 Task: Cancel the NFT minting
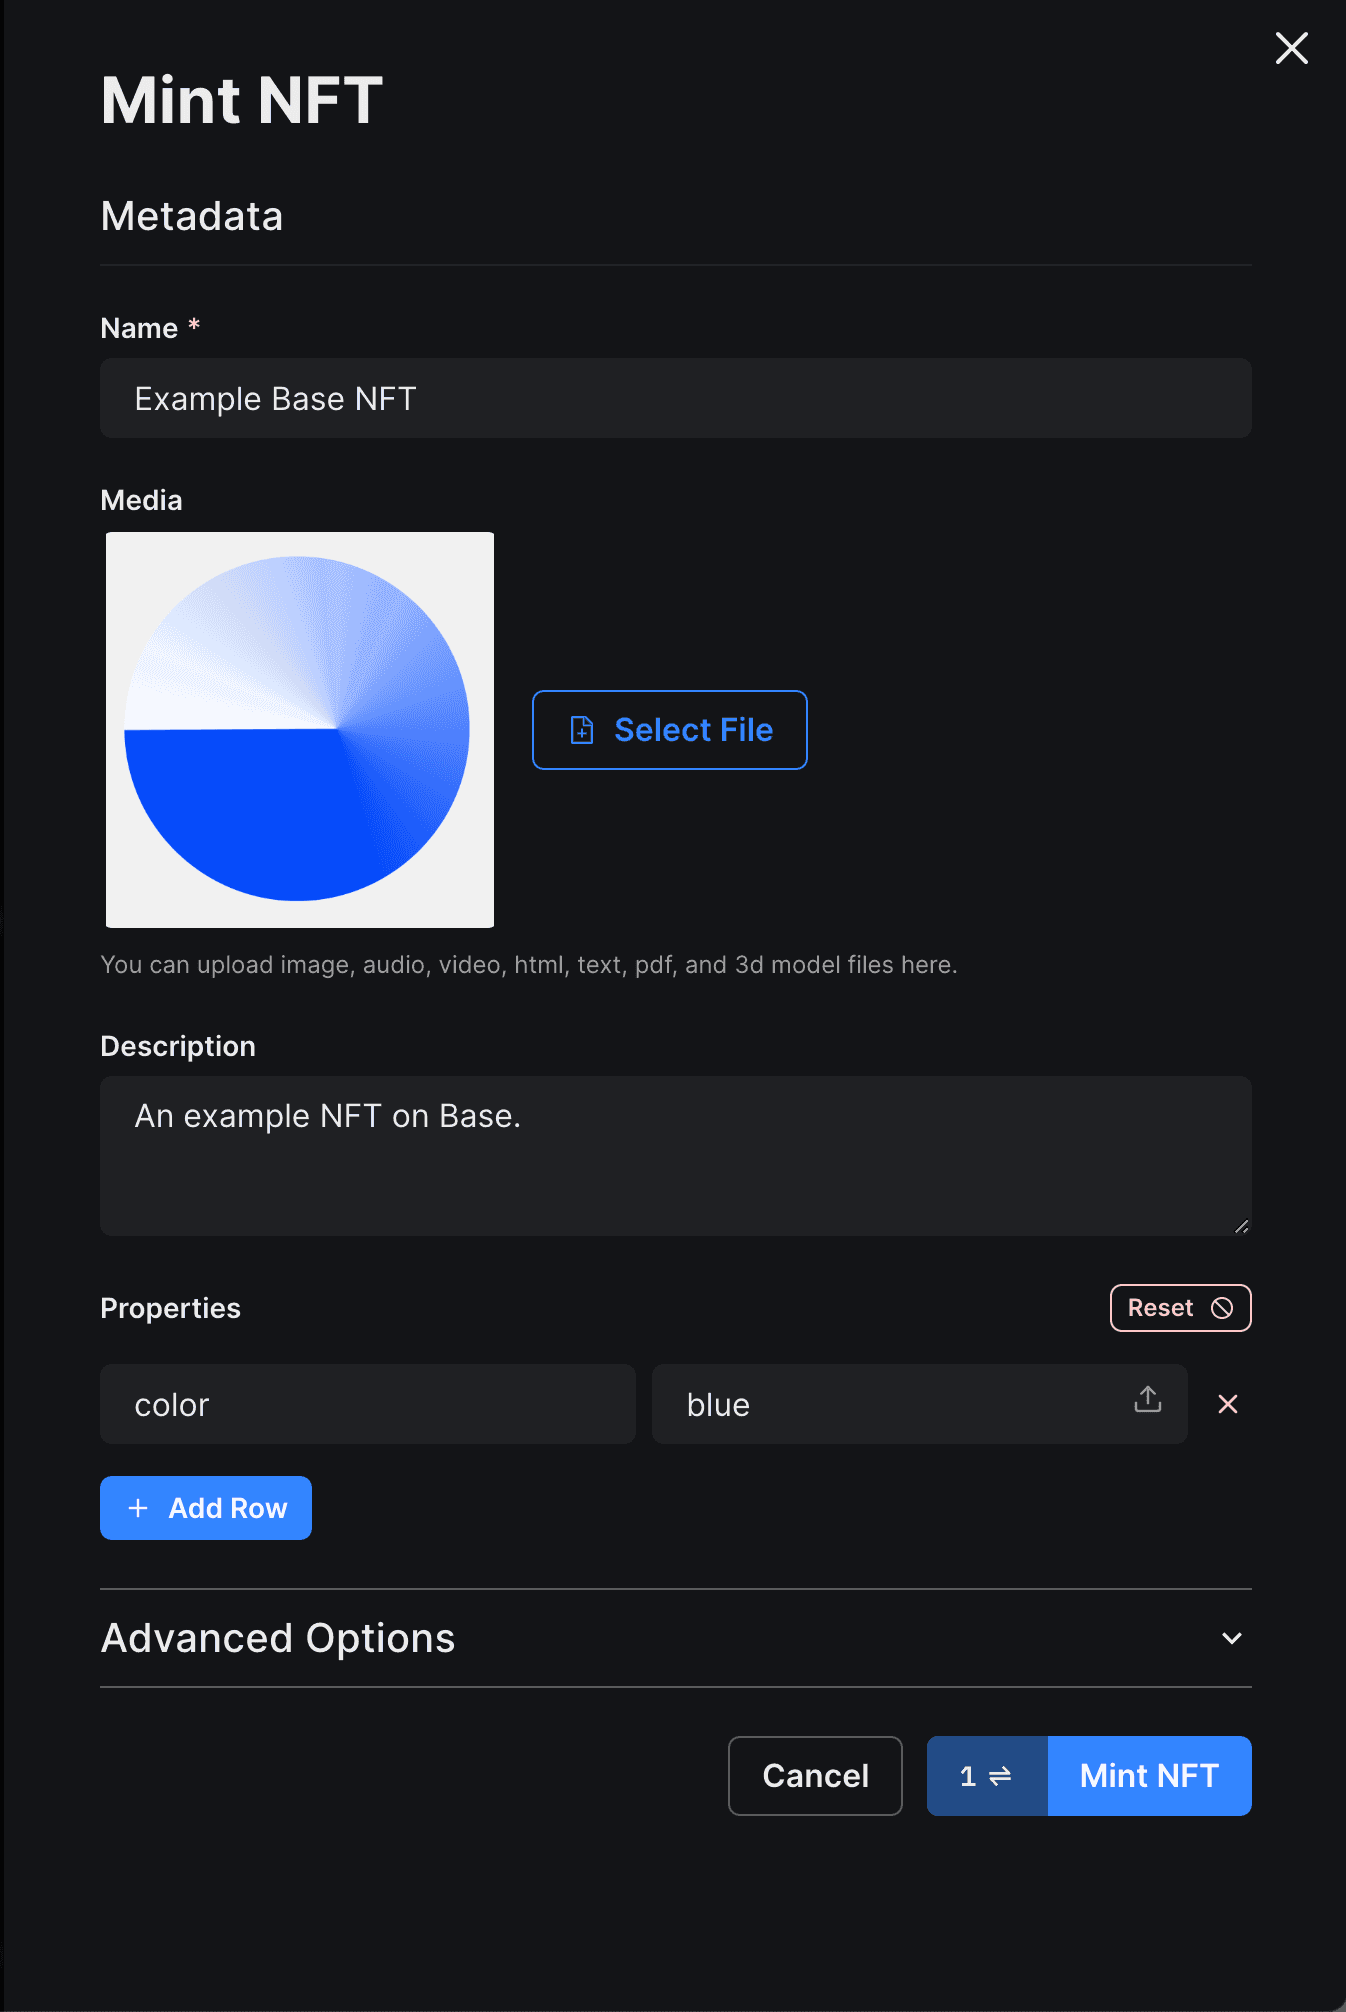tap(815, 1776)
